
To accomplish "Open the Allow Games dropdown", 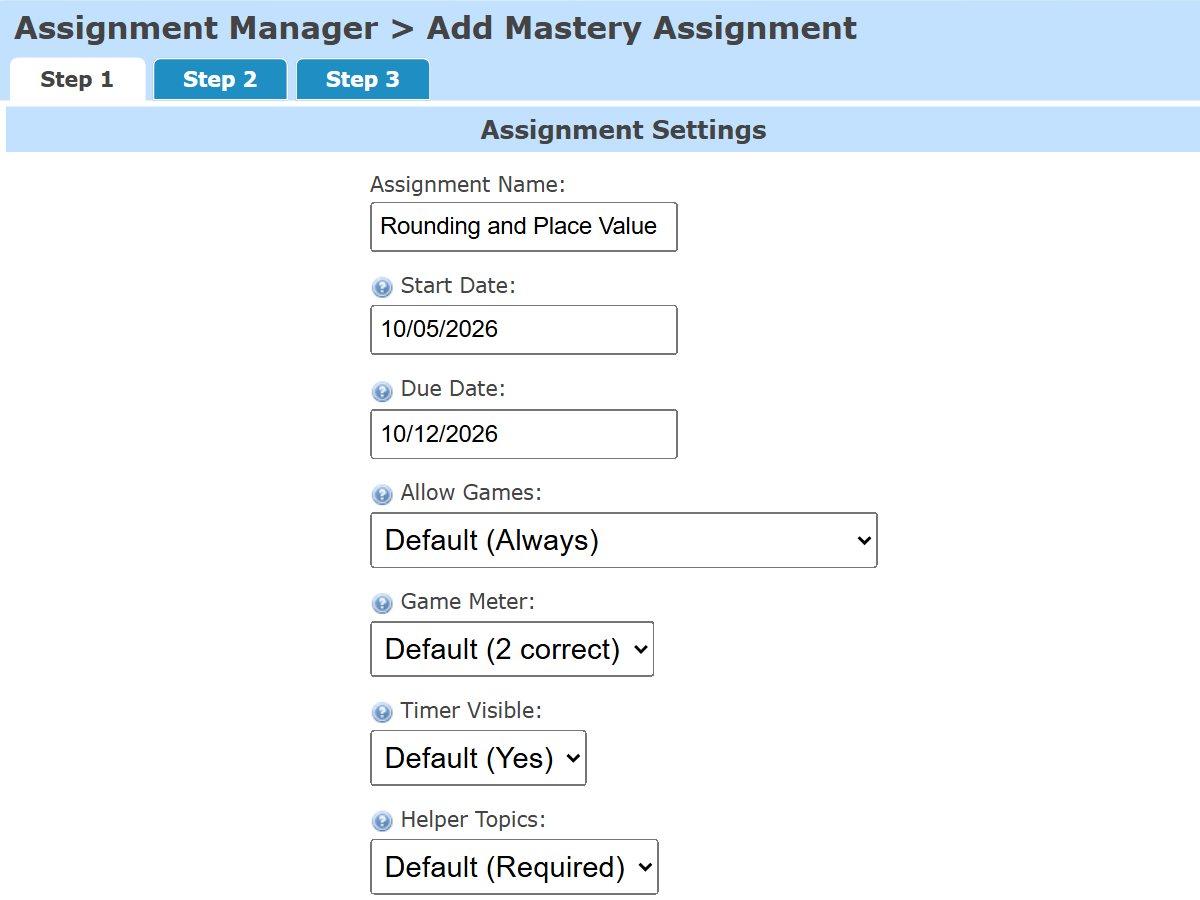I will point(624,540).
